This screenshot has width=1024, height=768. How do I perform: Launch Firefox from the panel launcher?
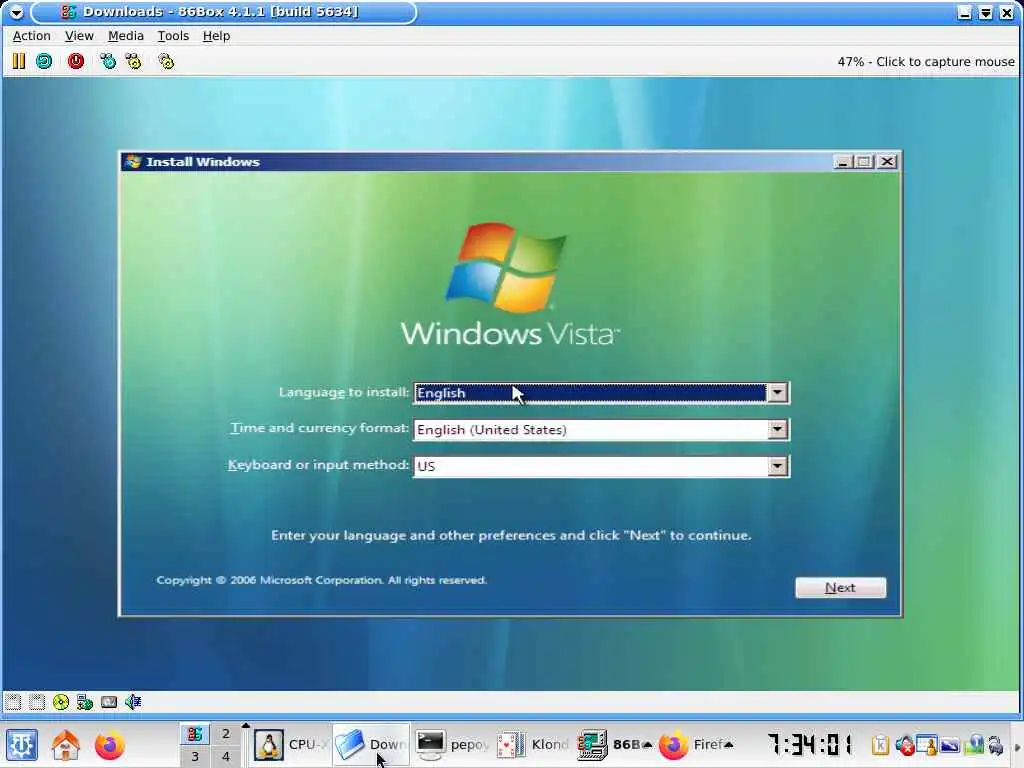click(x=109, y=745)
